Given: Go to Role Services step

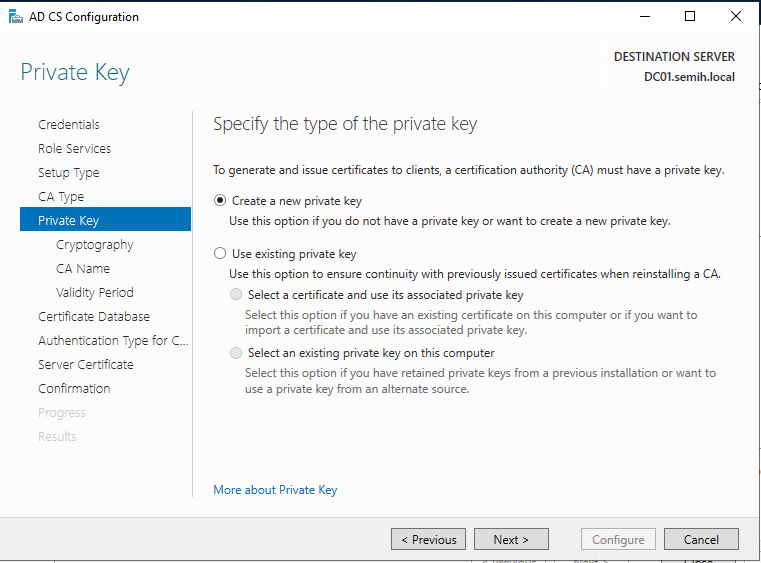Looking at the screenshot, I should tap(74, 148).
